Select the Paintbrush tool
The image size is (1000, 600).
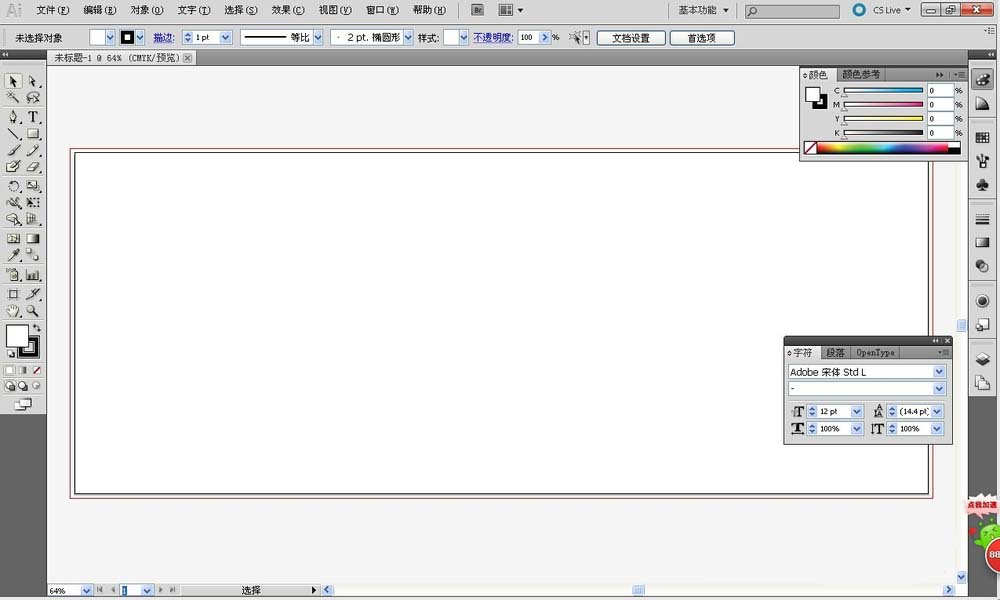tap(13, 150)
